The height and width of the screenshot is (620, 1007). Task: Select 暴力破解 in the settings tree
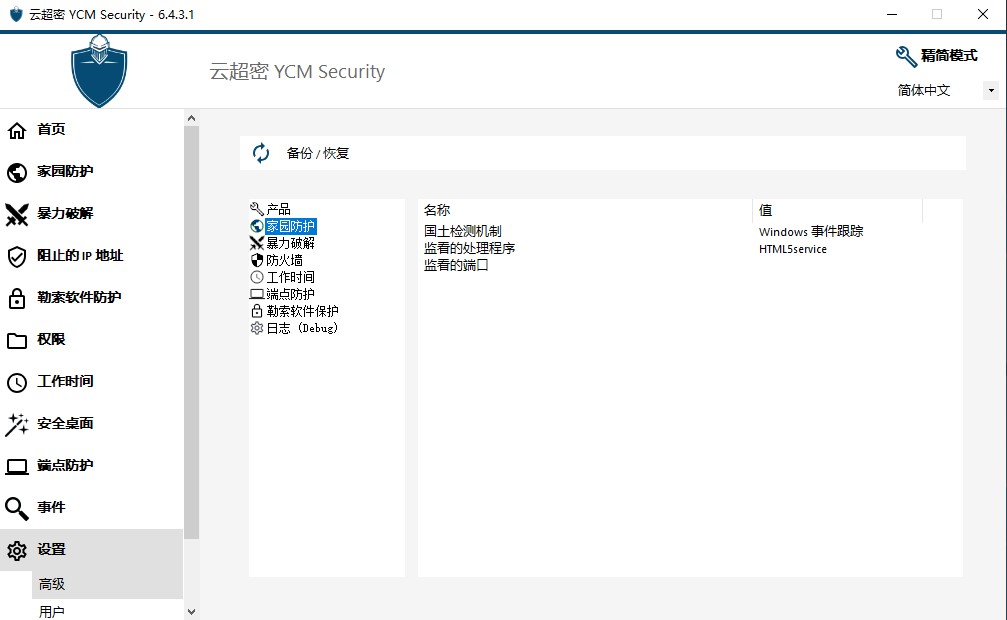[x=290, y=243]
